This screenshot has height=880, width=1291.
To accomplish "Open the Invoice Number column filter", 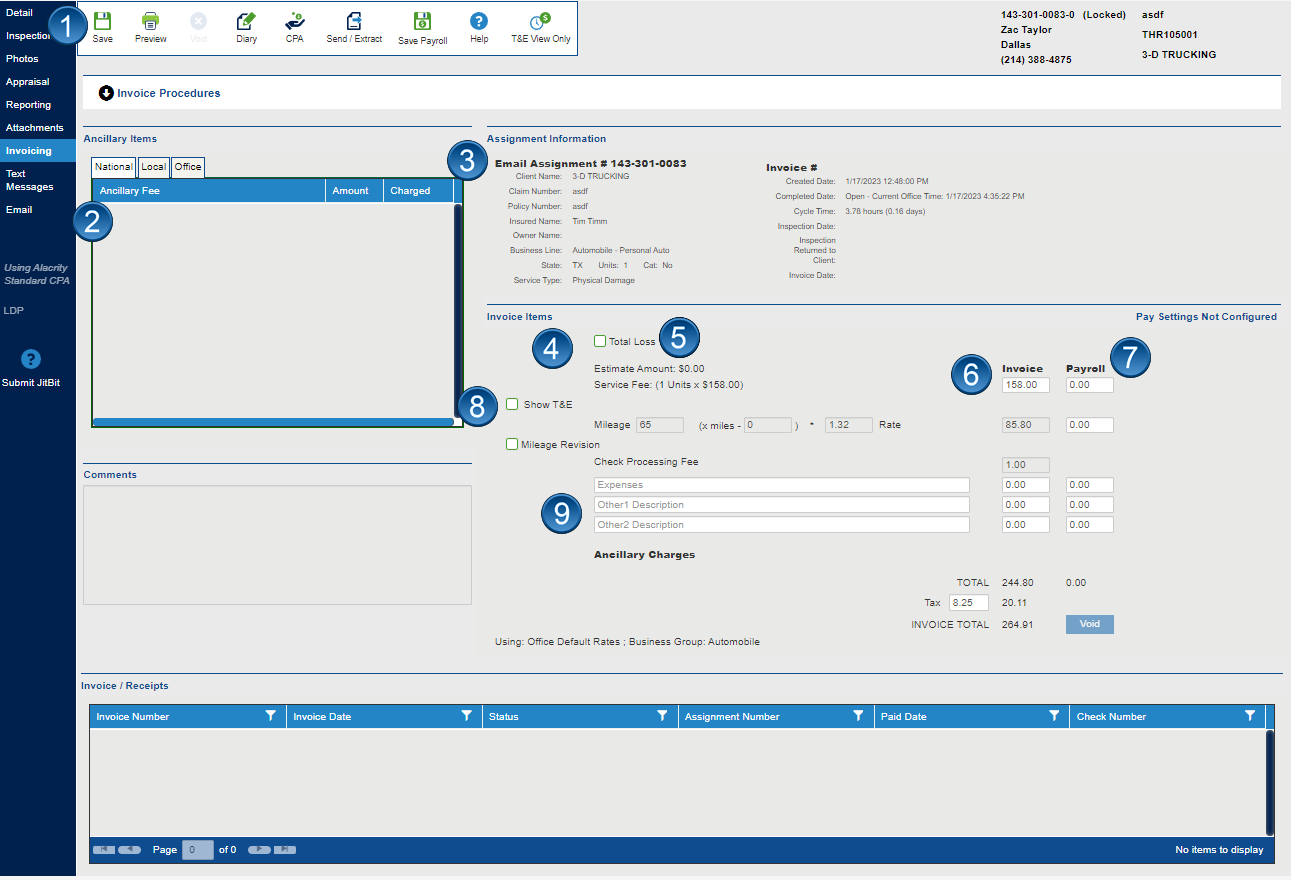I will point(270,716).
